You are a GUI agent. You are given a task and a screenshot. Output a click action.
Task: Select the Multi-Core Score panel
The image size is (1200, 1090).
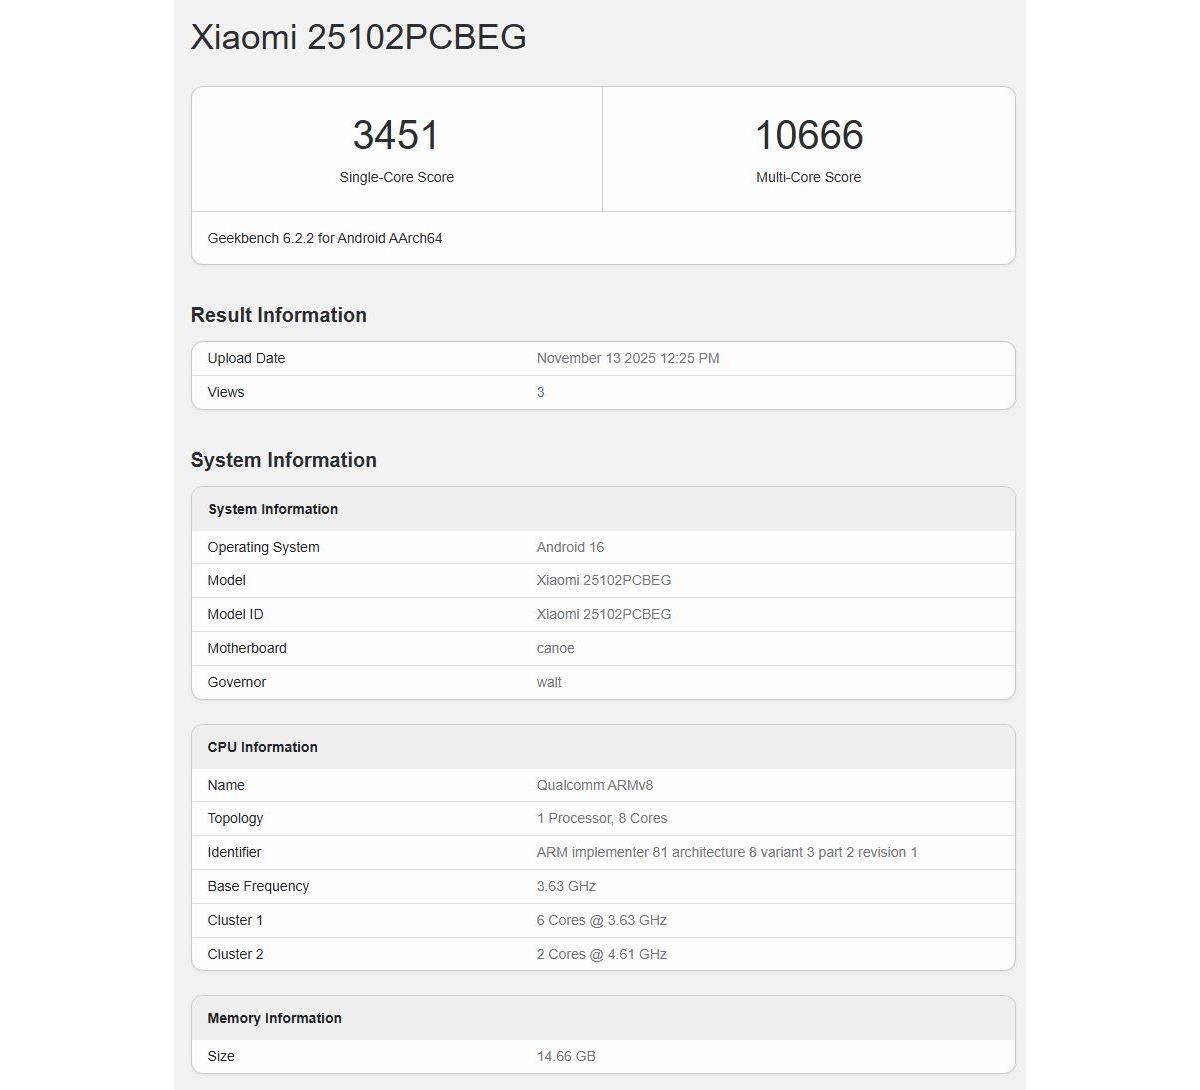pyautogui.click(x=808, y=148)
